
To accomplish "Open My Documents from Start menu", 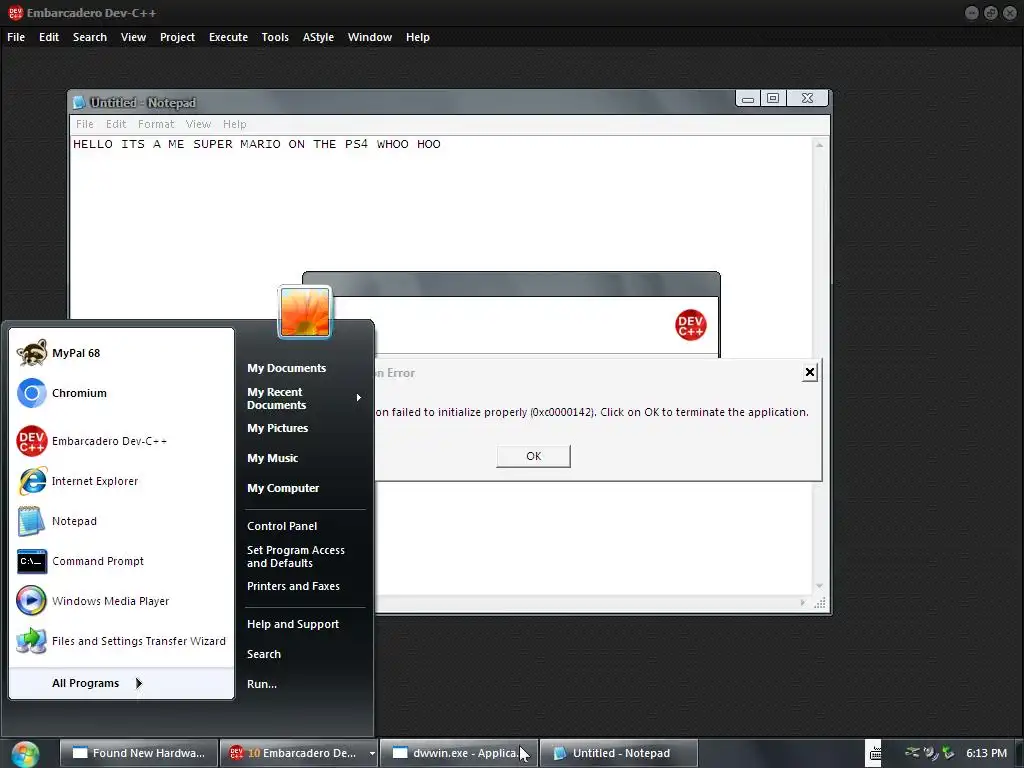I will tap(287, 368).
